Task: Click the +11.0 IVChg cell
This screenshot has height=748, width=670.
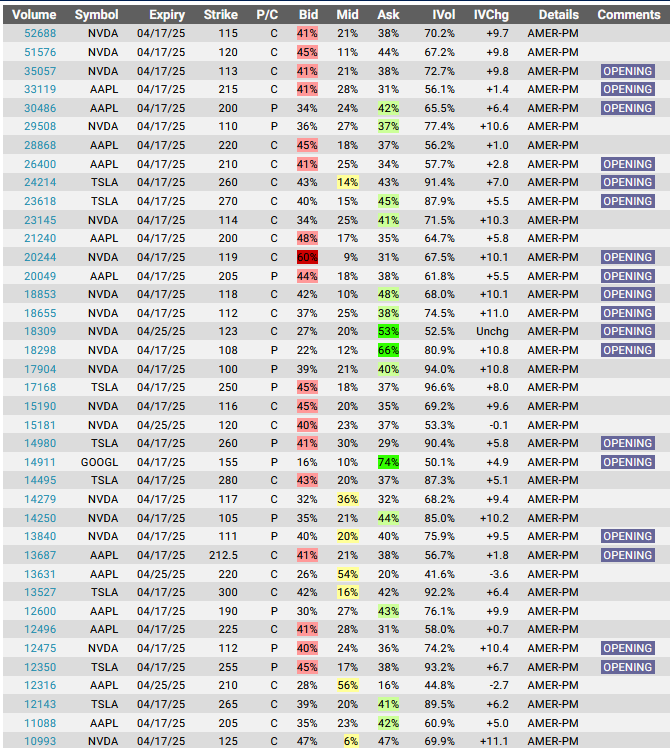Action: pyautogui.click(x=494, y=313)
